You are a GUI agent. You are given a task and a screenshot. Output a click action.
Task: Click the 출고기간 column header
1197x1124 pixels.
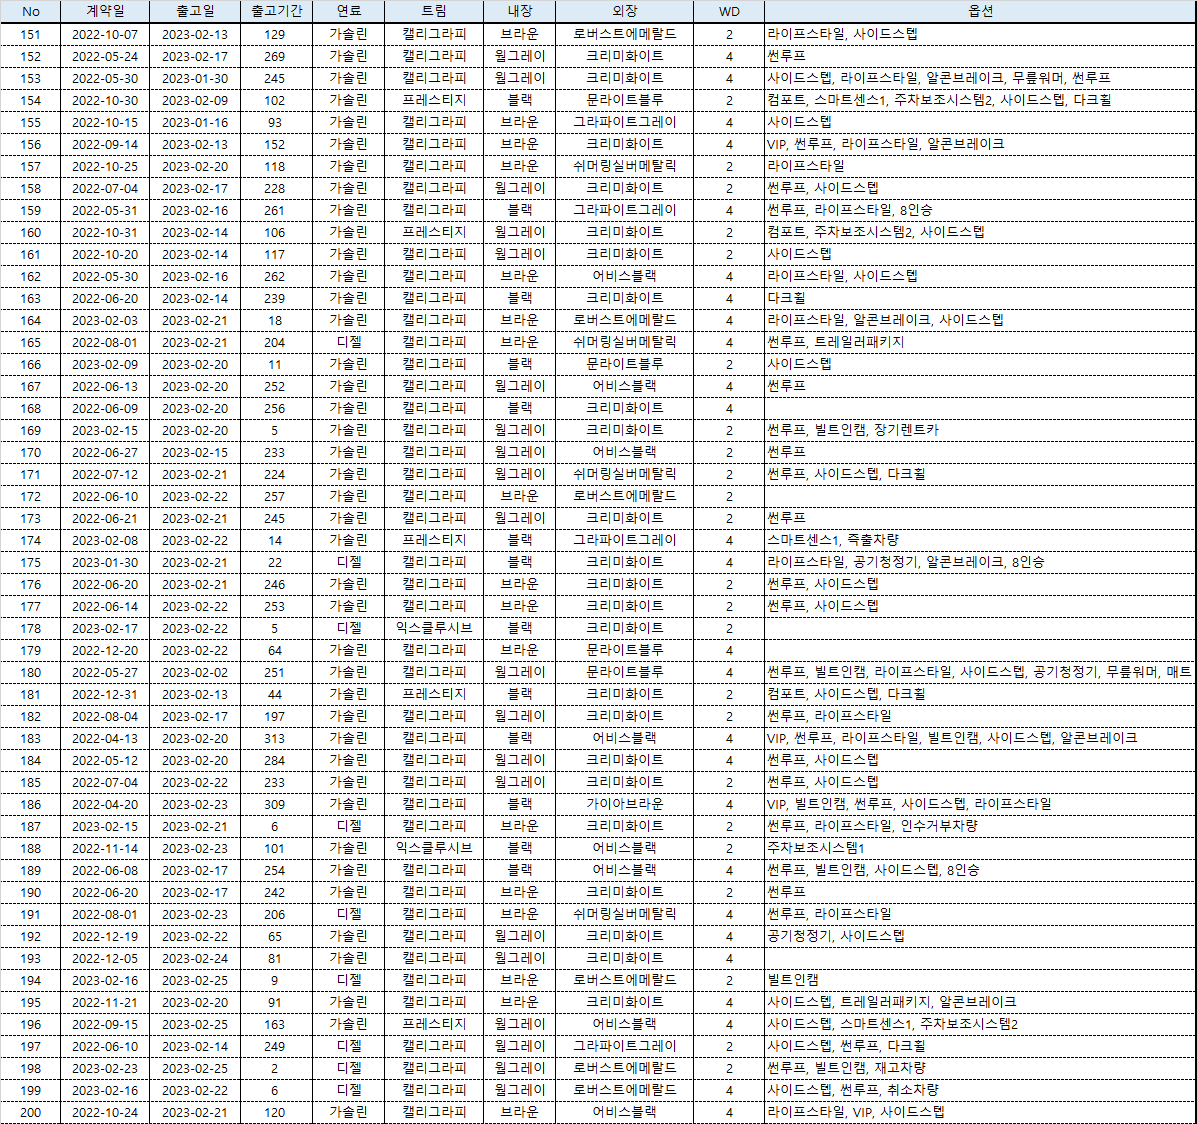pyautogui.click(x=276, y=11)
